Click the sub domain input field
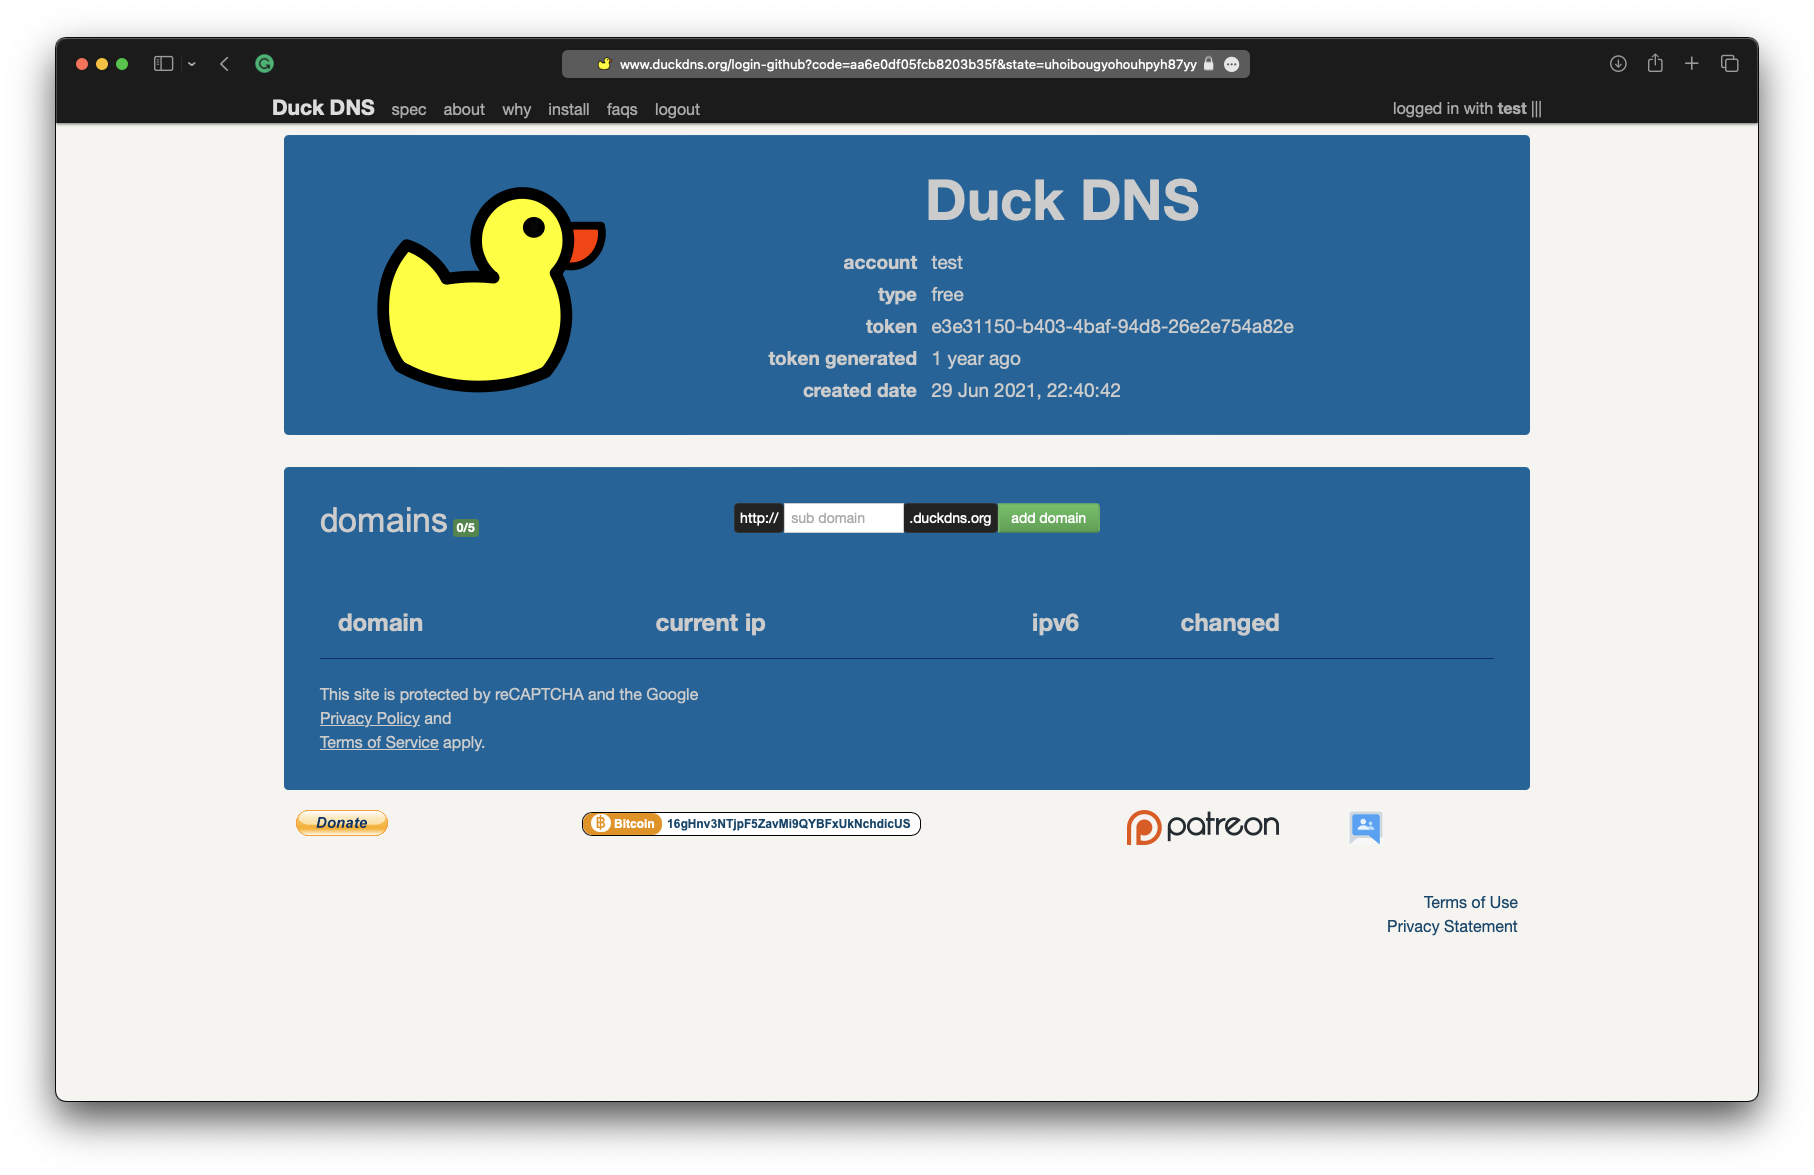The image size is (1814, 1175). [843, 518]
